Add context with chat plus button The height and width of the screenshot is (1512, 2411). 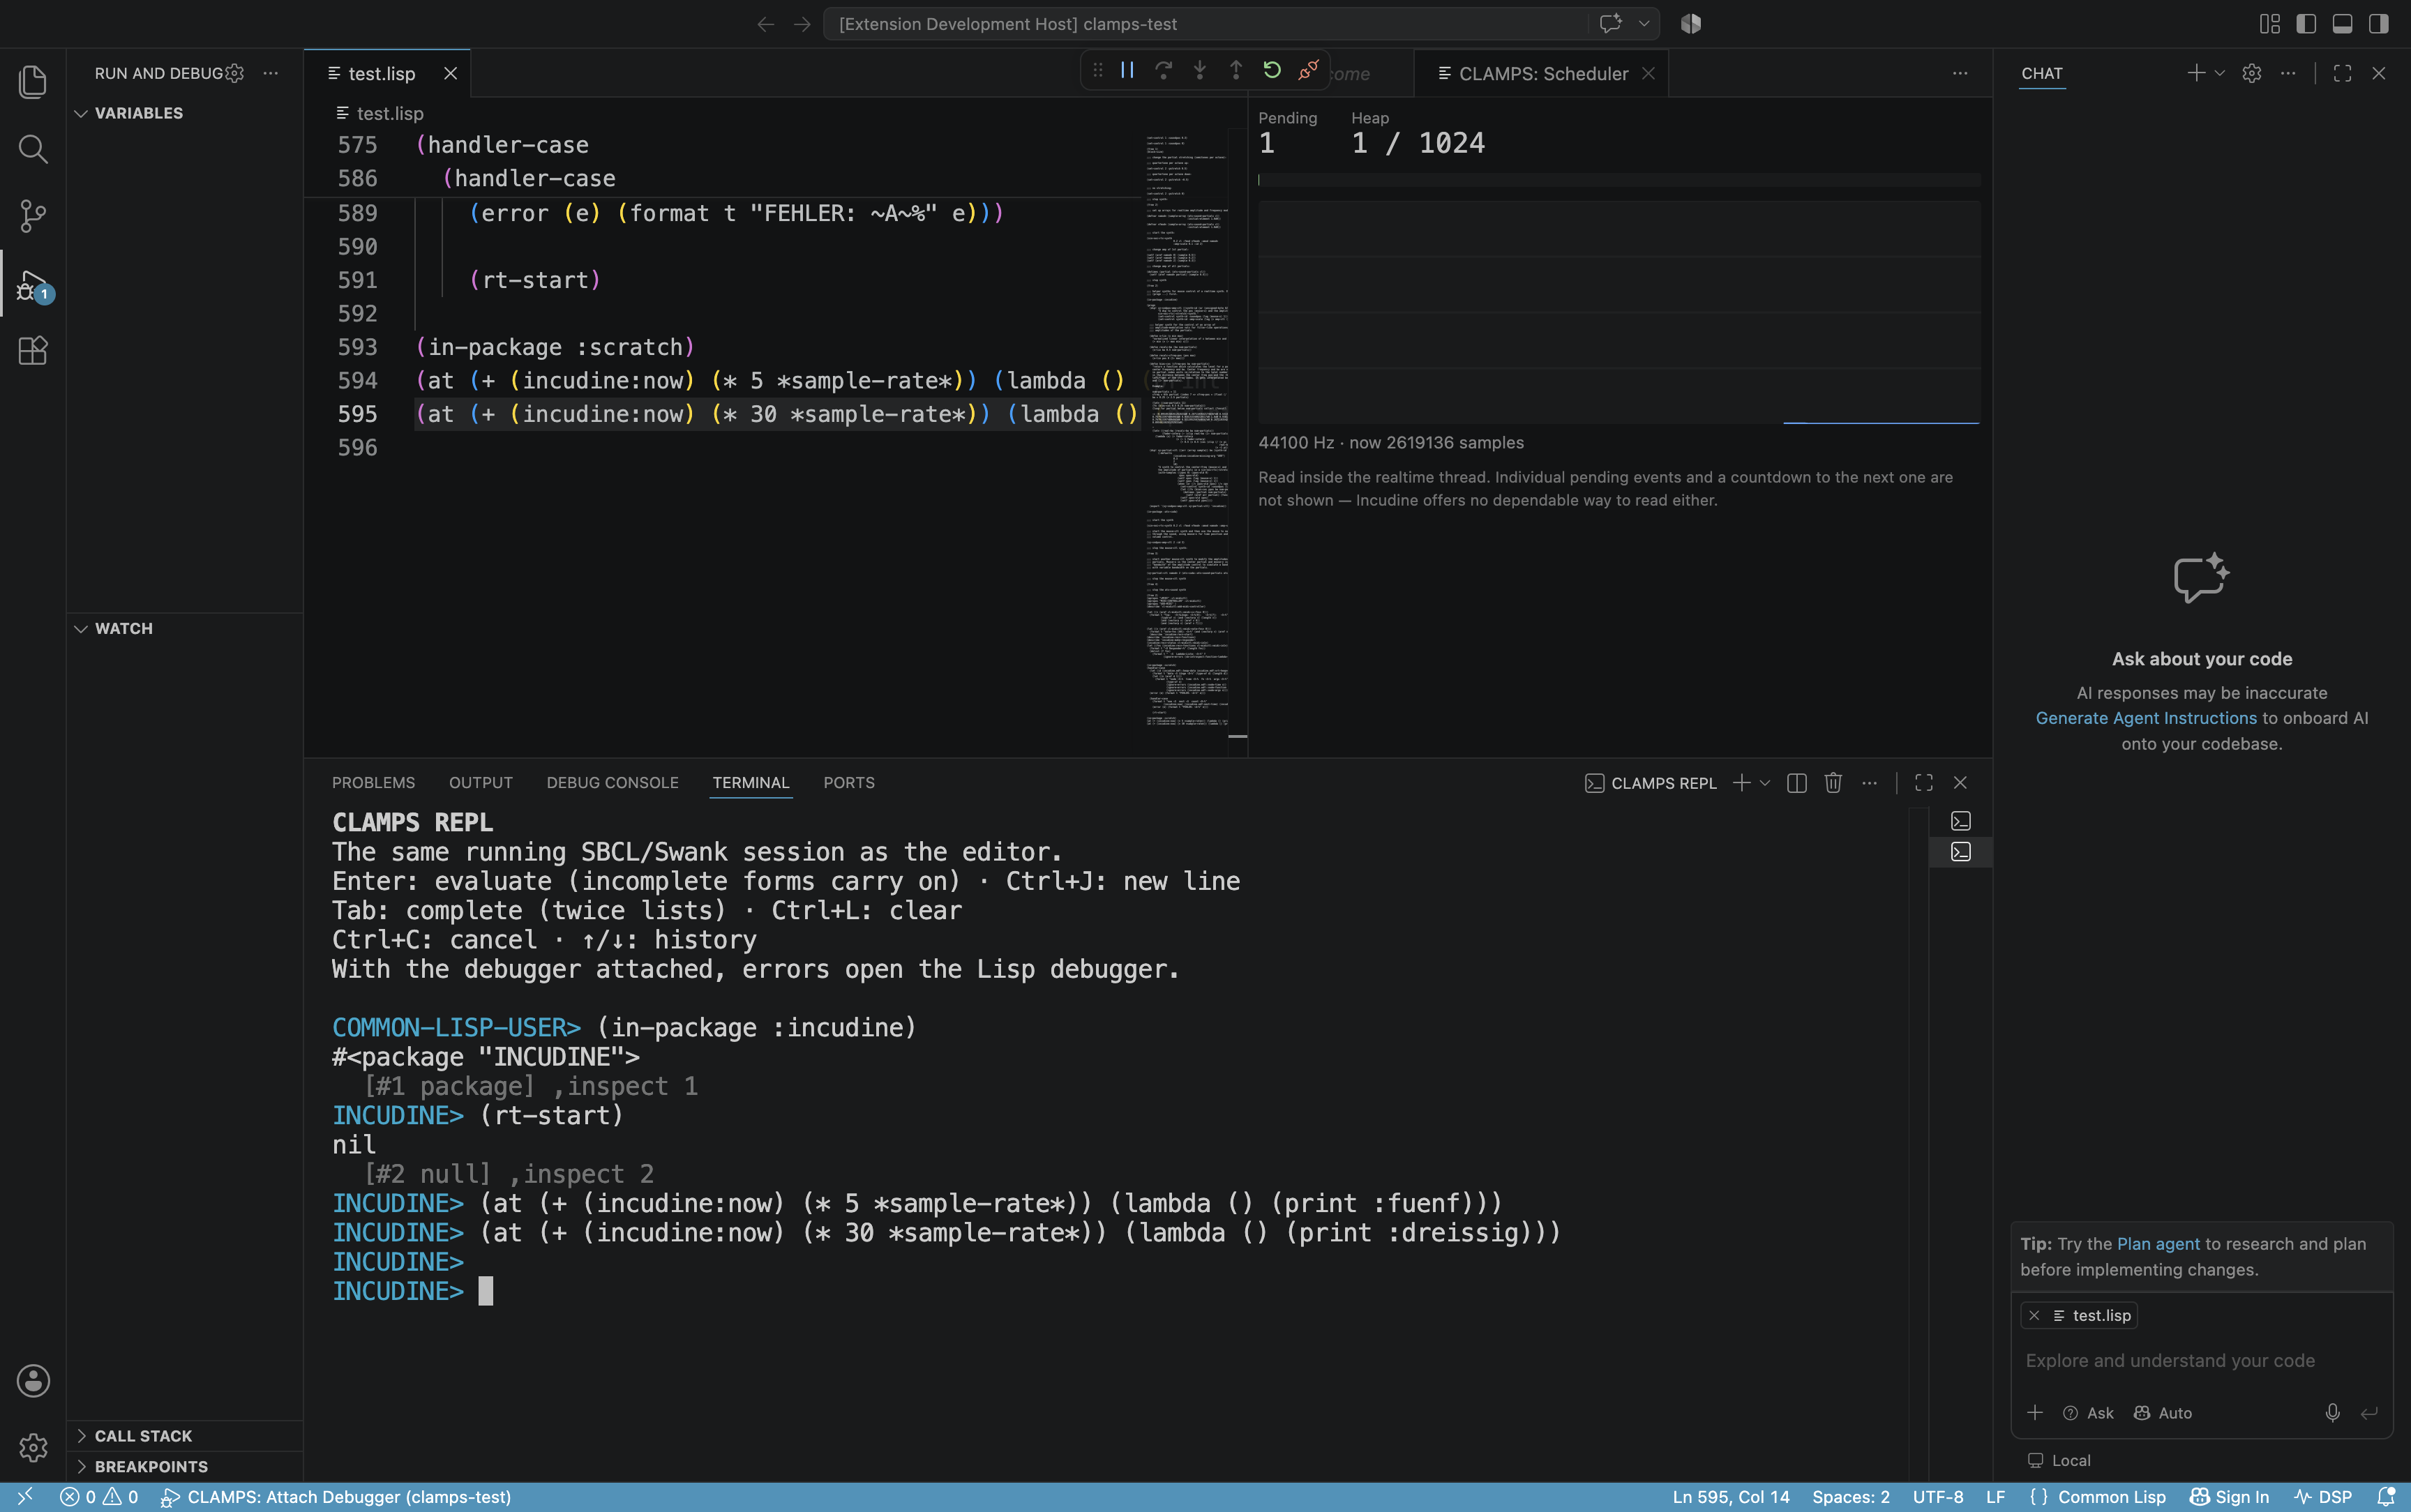(2034, 1413)
